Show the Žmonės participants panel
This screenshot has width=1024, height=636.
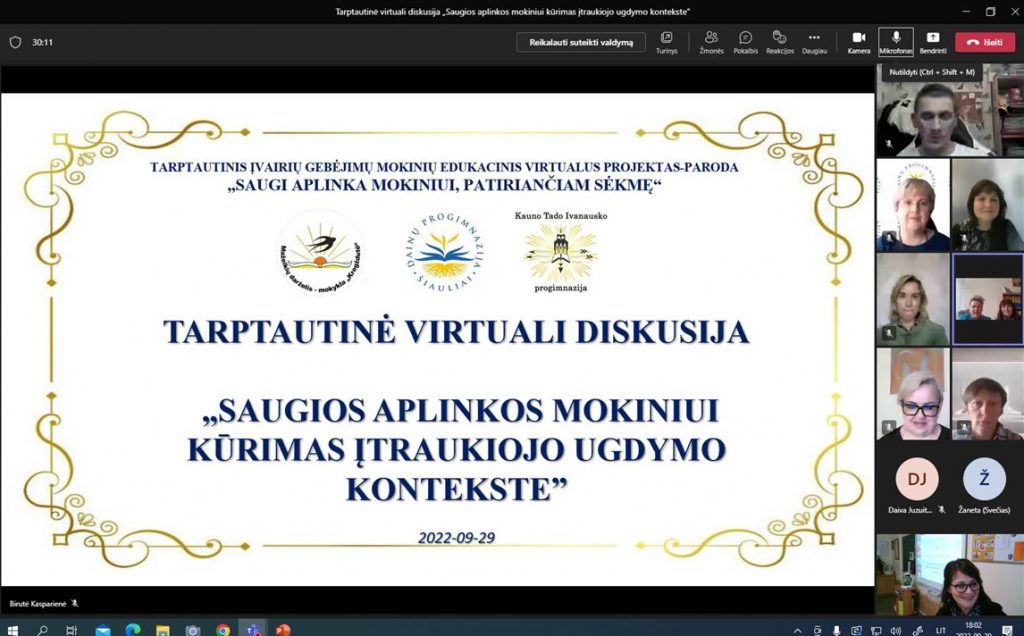[711, 42]
